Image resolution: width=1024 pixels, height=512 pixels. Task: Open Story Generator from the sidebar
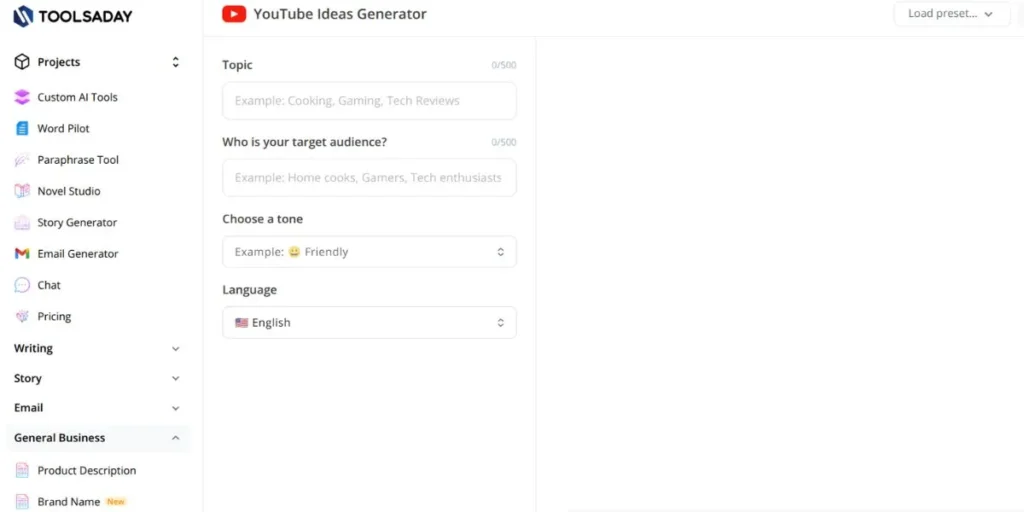77,223
